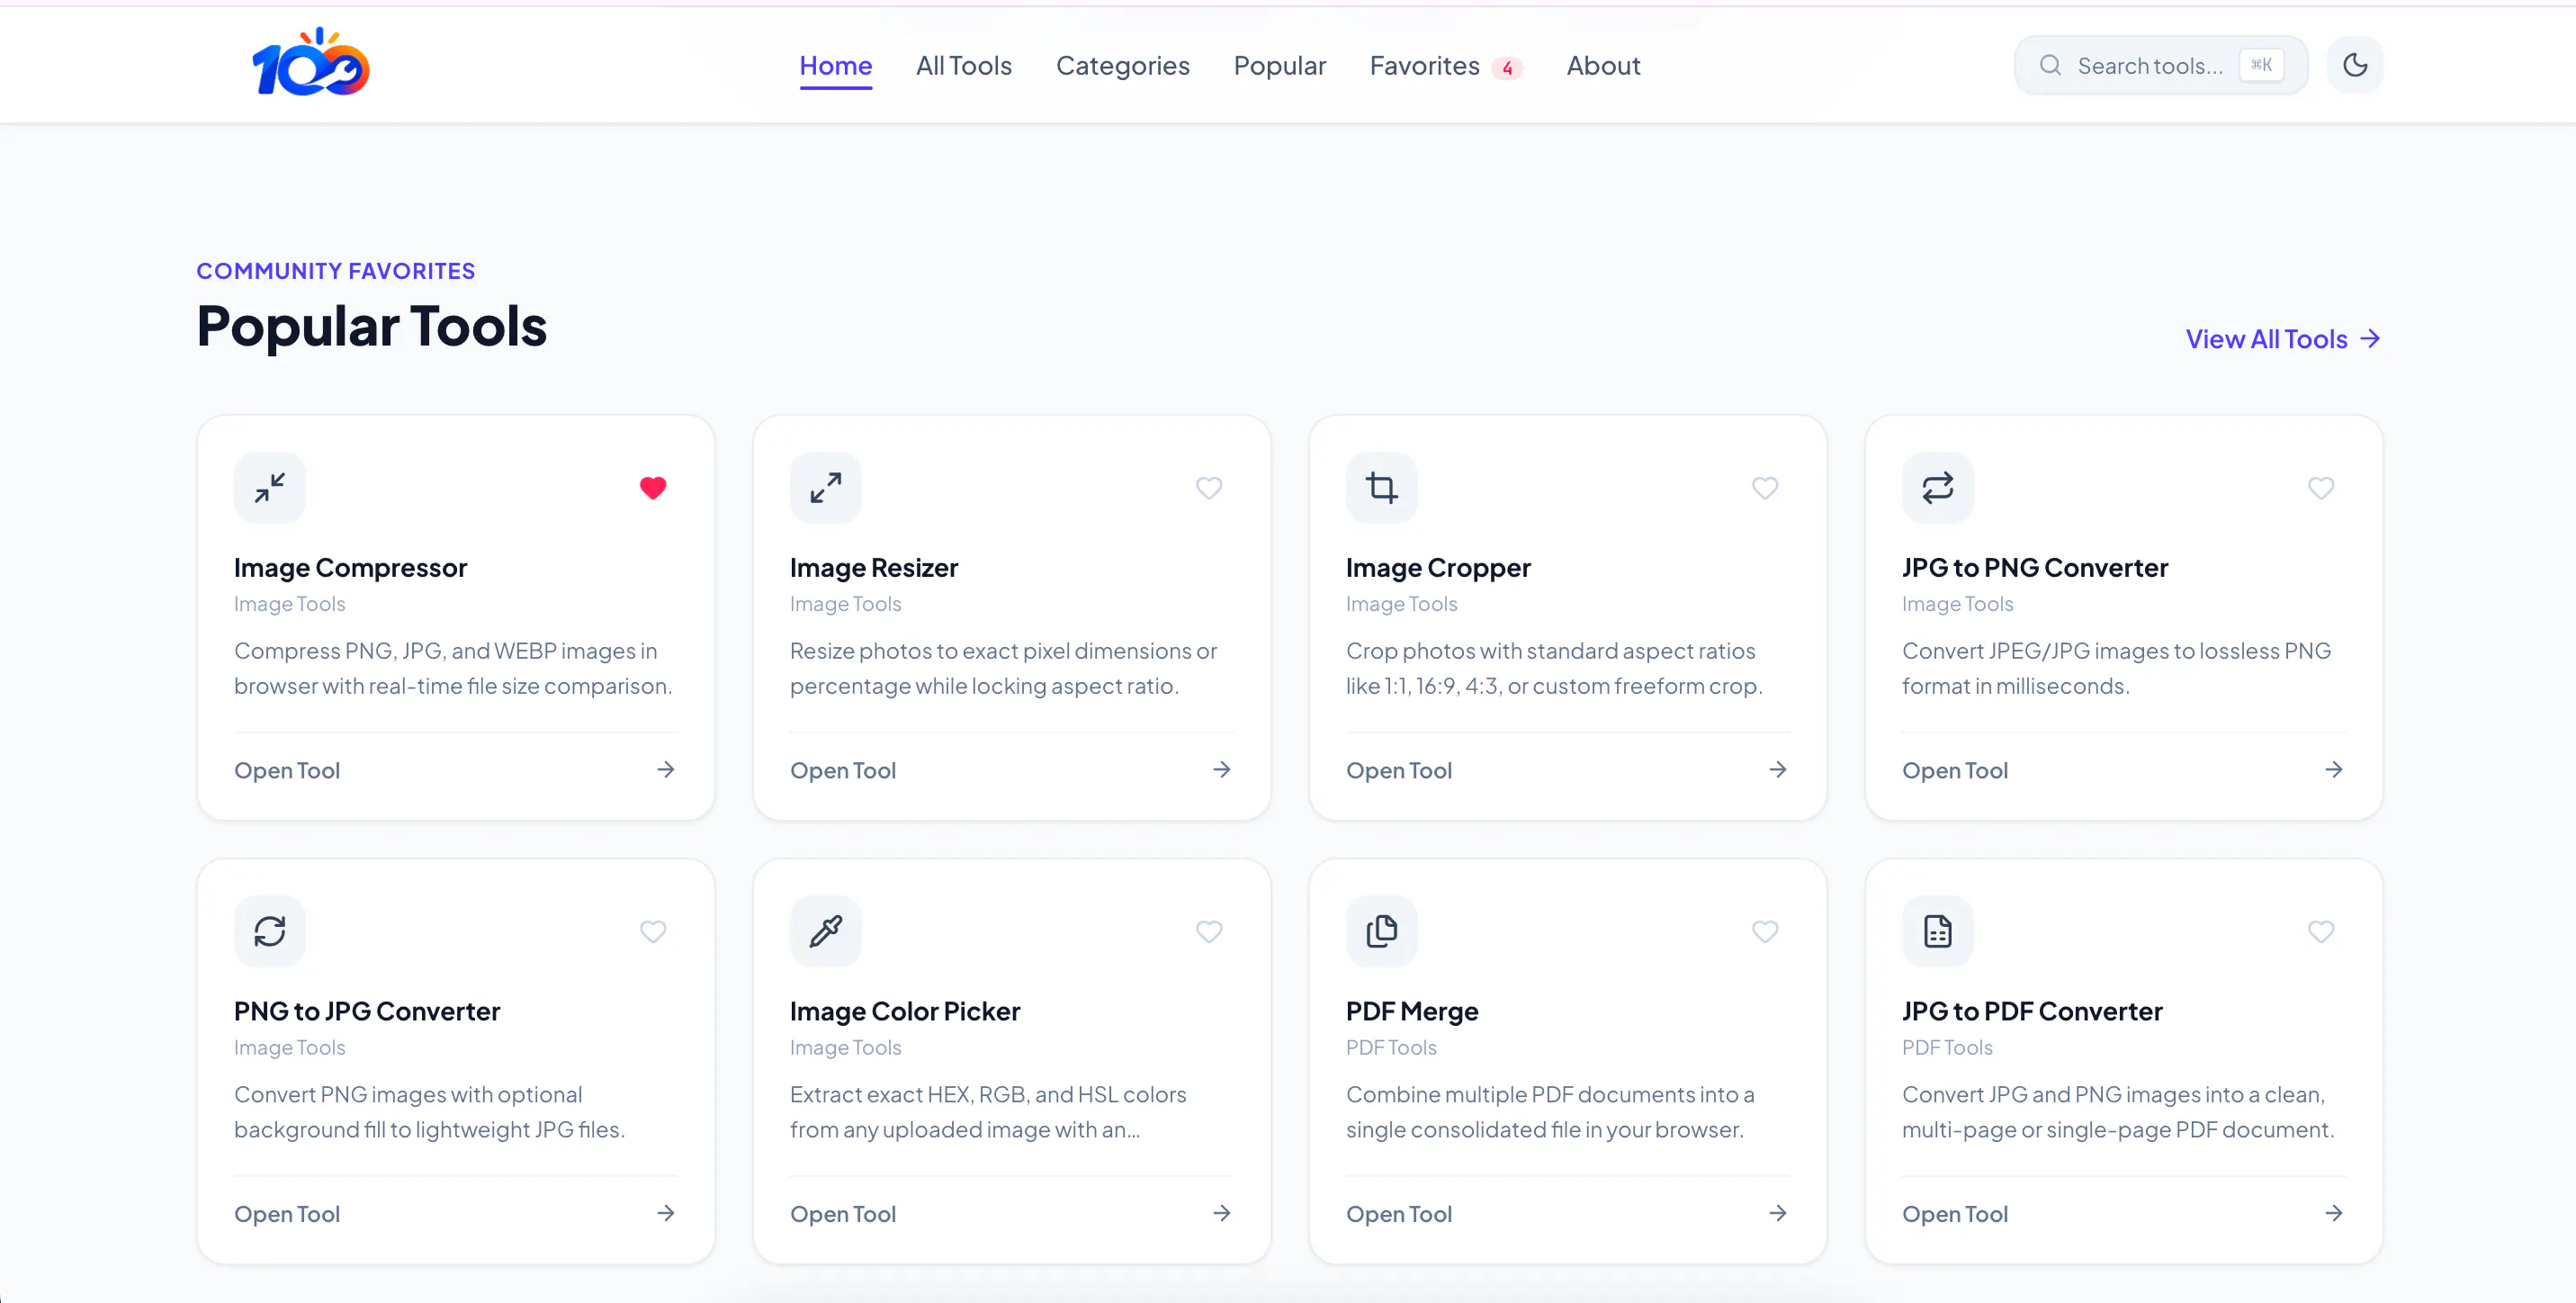Click the JPG to PNG Converter repeat icon
The image size is (2576, 1303).
[x=1938, y=488]
